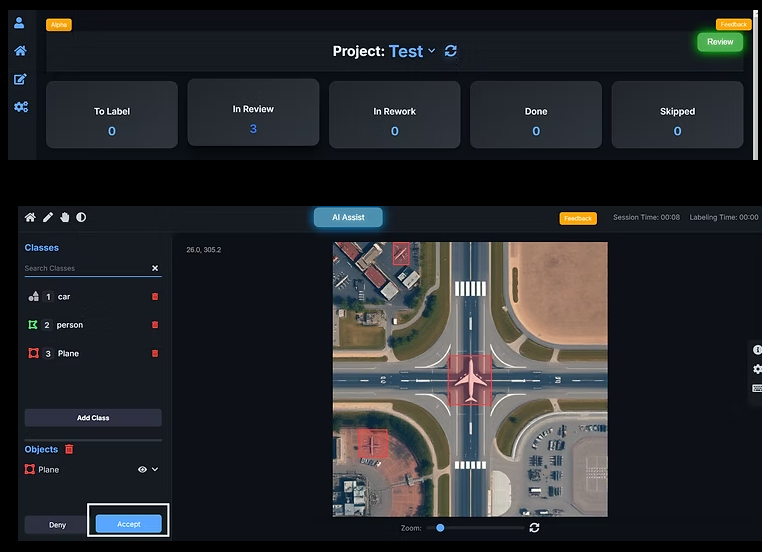
Task: Toggle the contrast half-circle icon
Action: [81, 217]
